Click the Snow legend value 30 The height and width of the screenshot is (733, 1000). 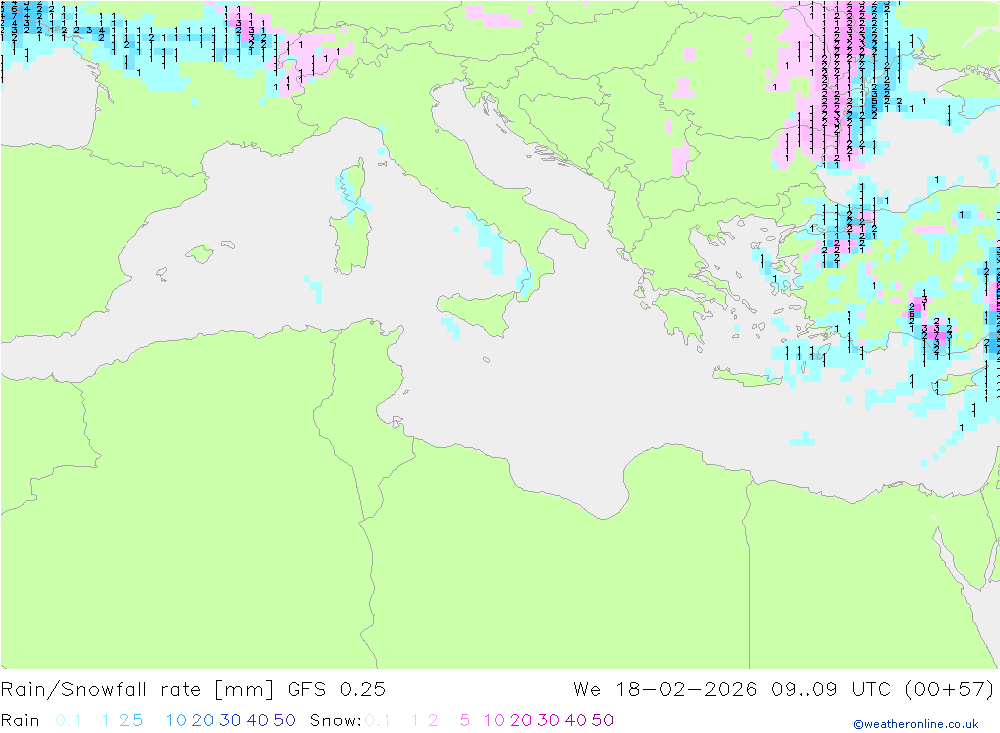548,720
